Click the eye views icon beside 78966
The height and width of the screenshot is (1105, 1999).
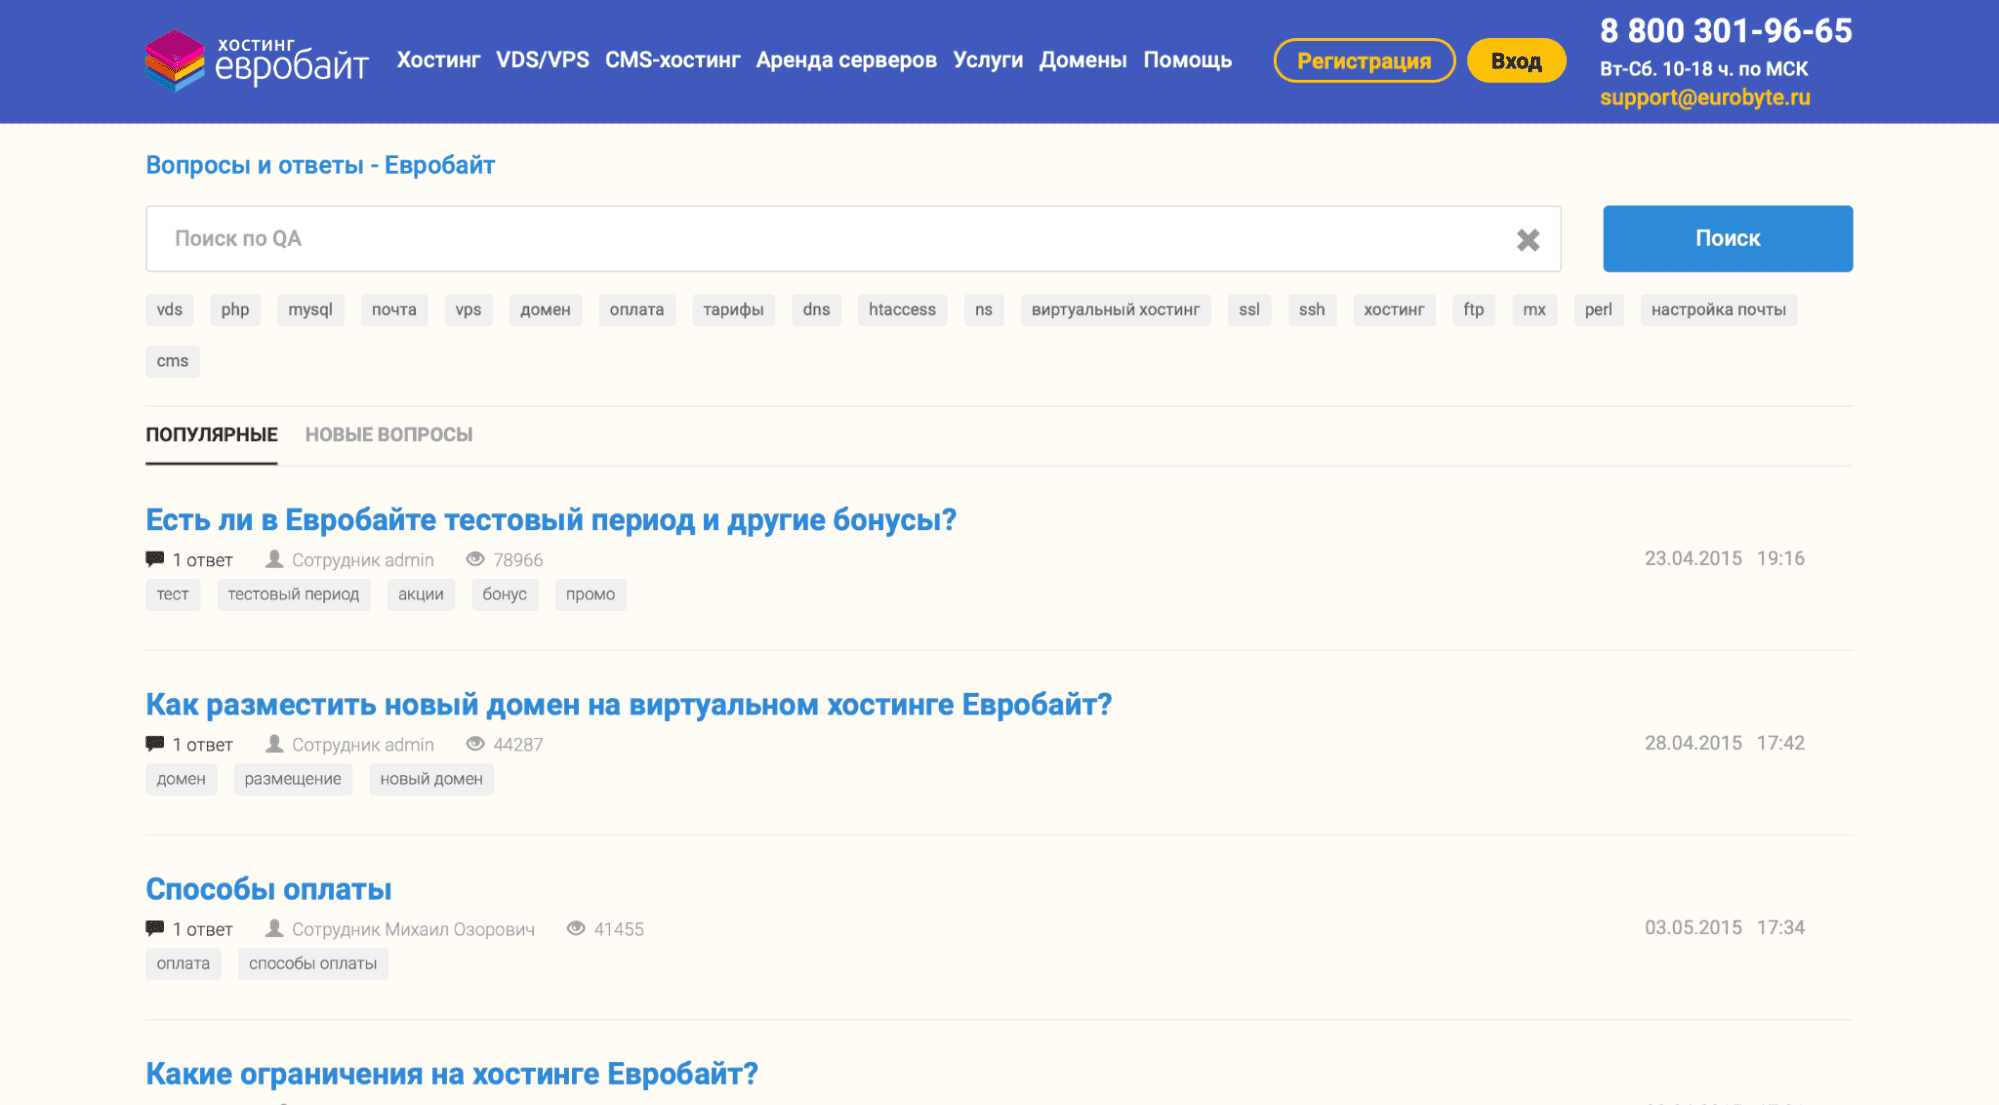[x=475, y=559]
